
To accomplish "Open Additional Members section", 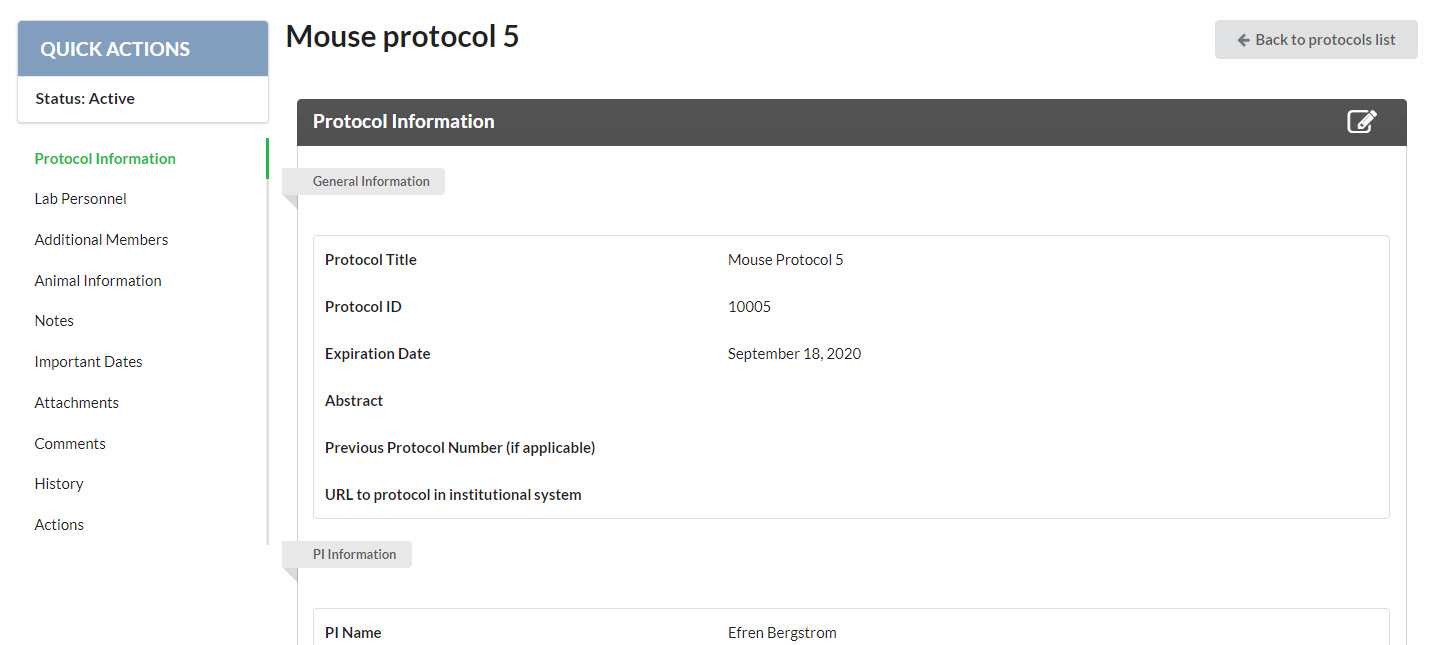I will 101,240.
